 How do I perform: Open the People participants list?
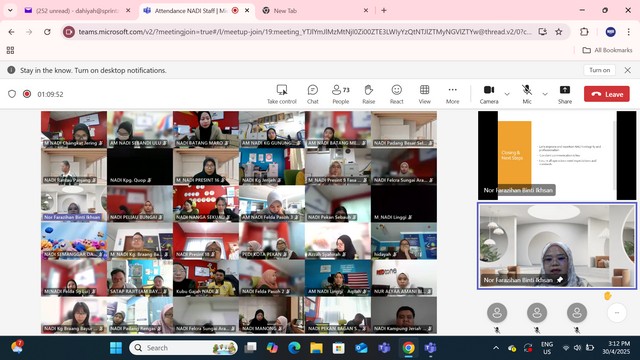click(341, 94)
